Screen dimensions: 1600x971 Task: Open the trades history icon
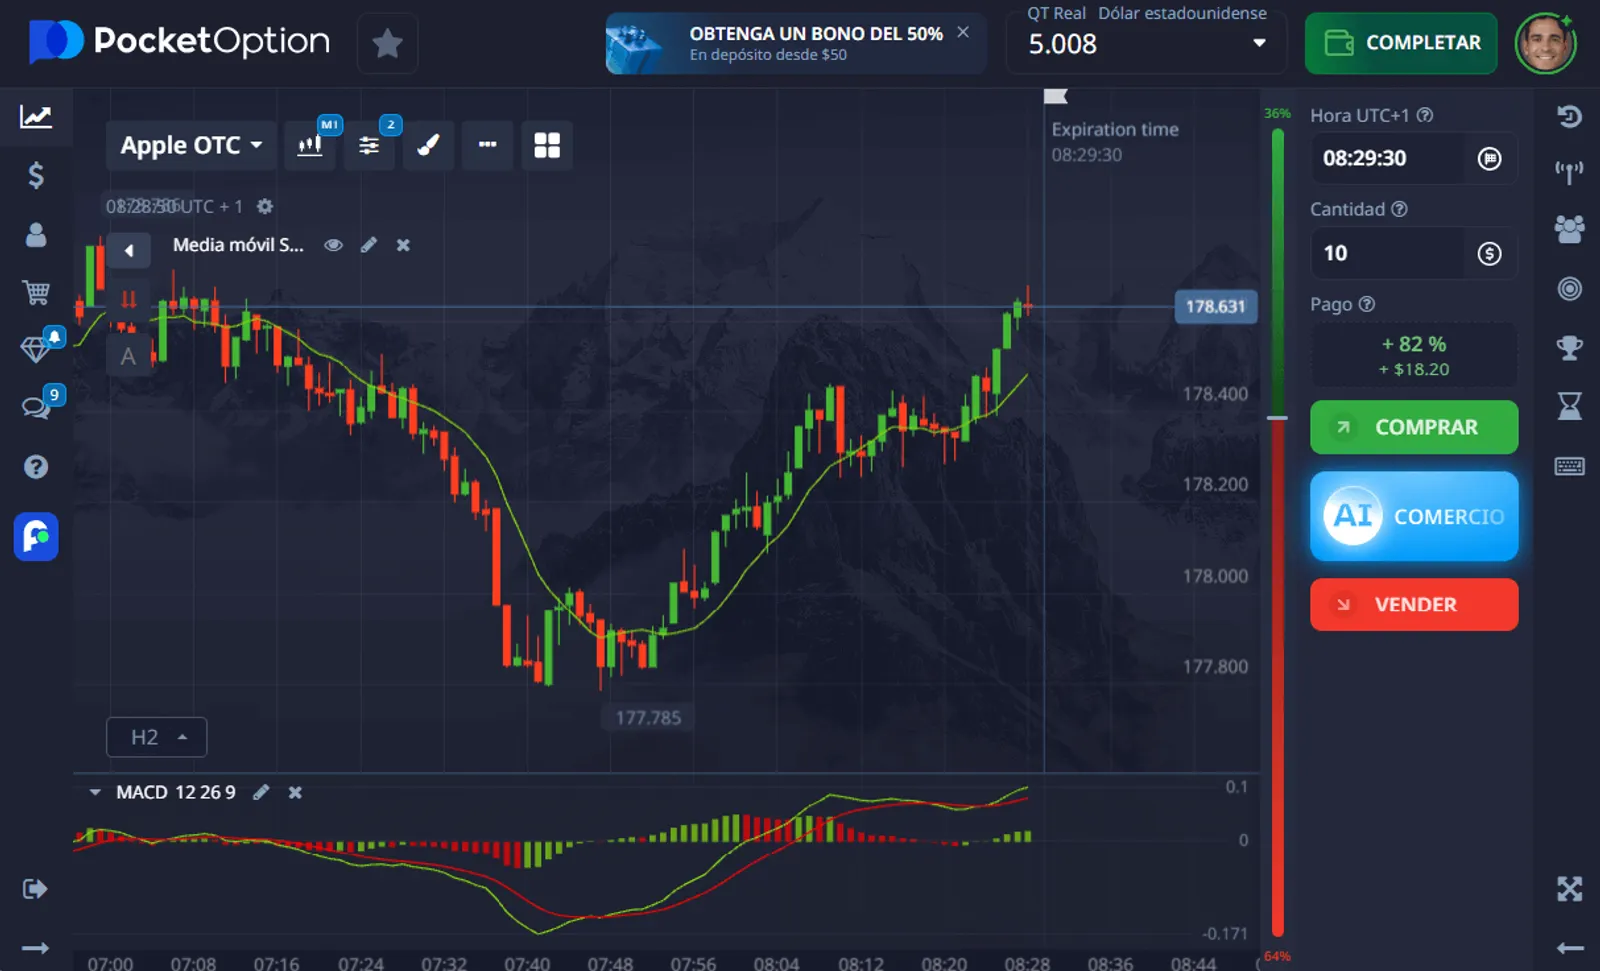point(1569,116)
